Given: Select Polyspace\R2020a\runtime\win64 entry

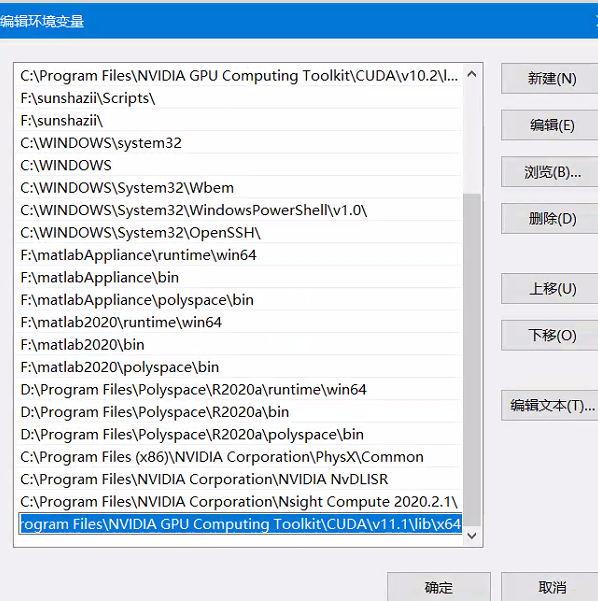Looking at the screenshot, I should point(238,390).
